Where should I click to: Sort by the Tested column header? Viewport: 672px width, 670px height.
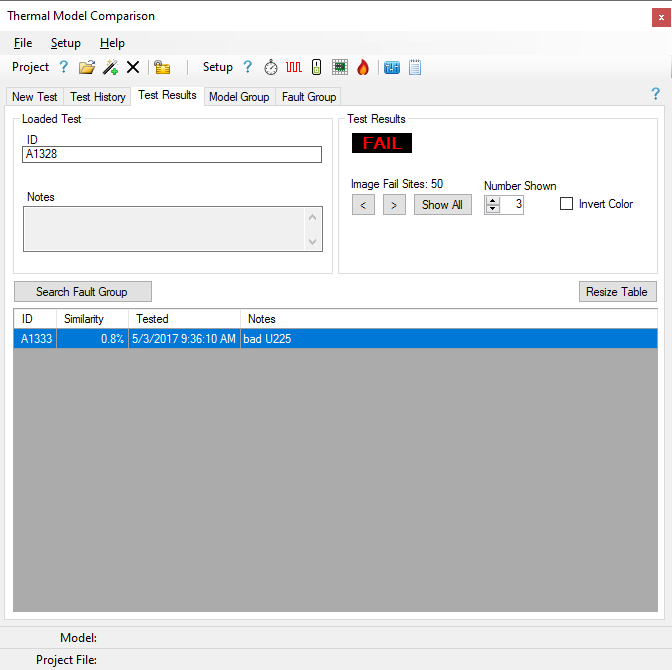(185, 319)
